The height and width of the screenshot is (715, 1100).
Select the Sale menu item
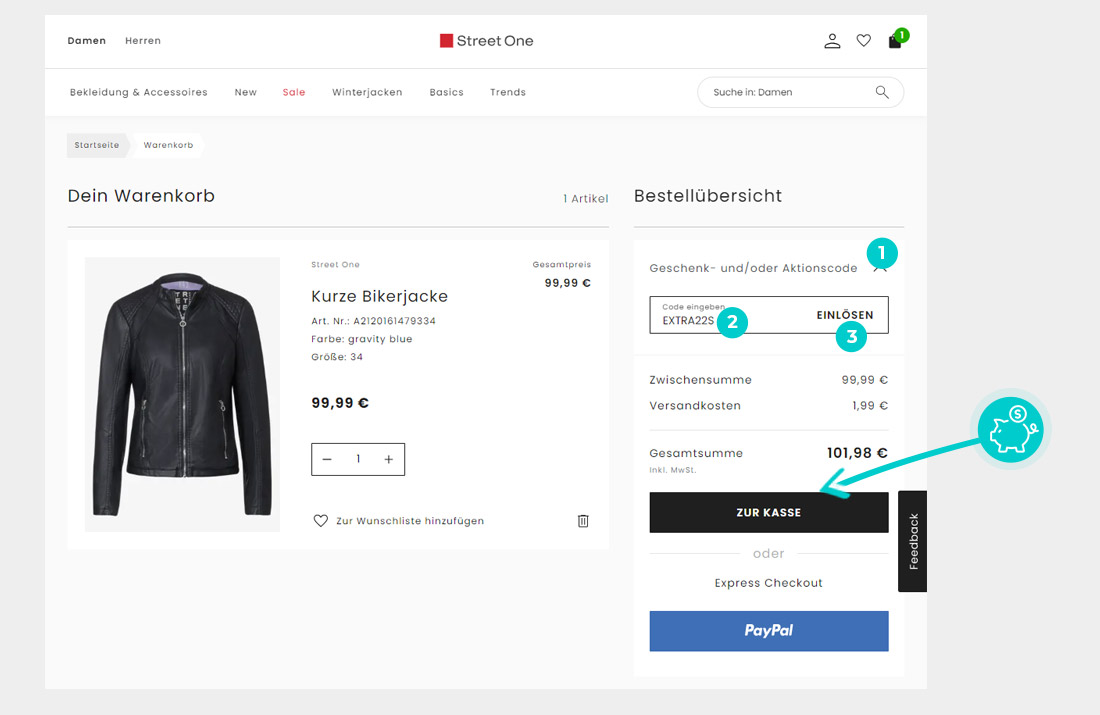[294, 92]
